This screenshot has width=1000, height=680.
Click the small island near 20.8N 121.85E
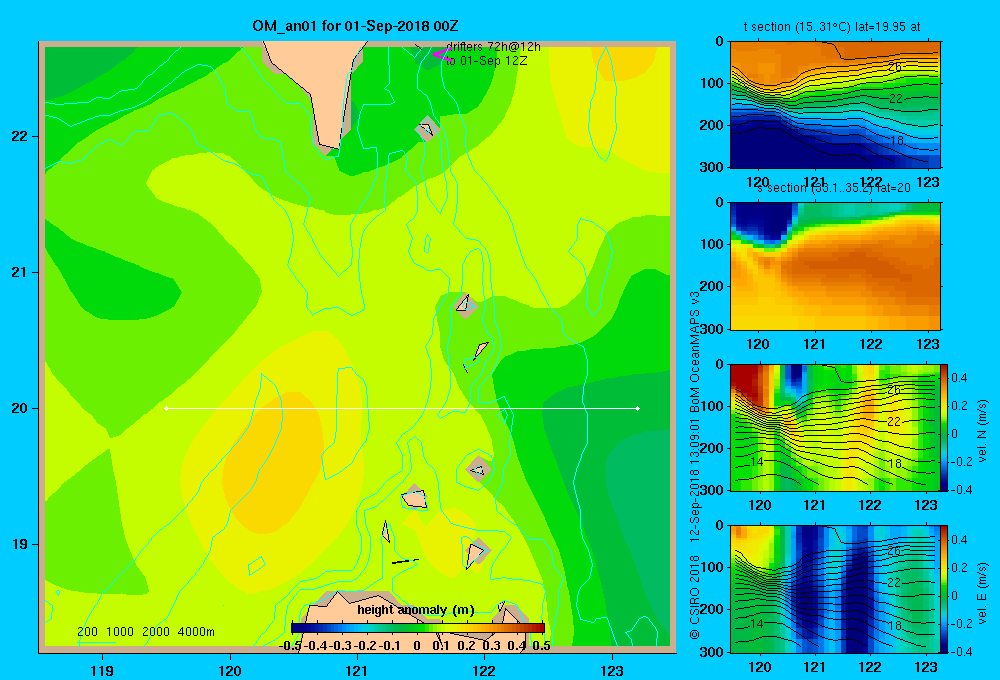click(x=465, y=304)
